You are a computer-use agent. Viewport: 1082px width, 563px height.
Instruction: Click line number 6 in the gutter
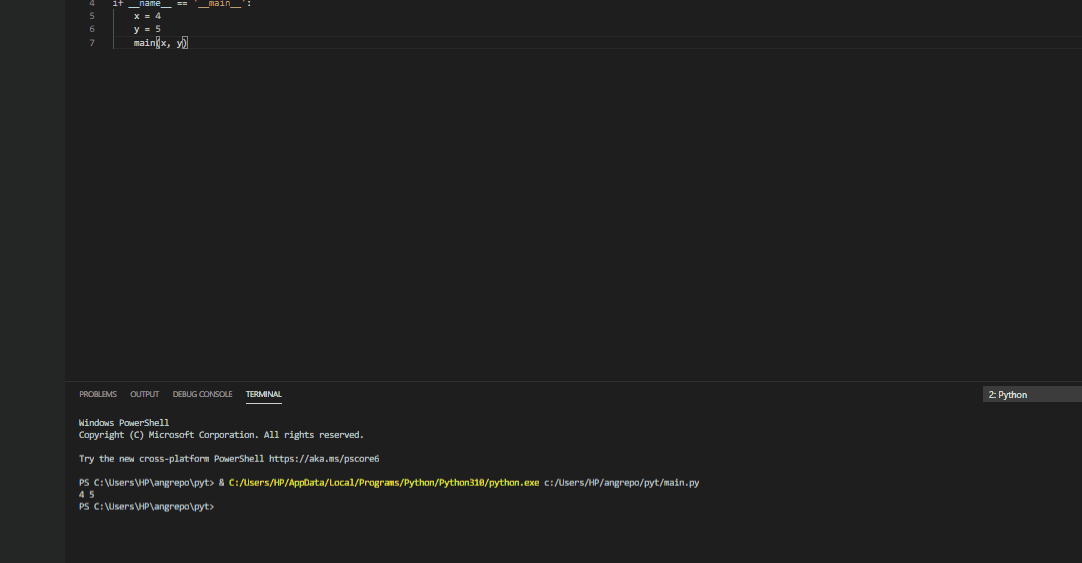(x=92, y=29)
